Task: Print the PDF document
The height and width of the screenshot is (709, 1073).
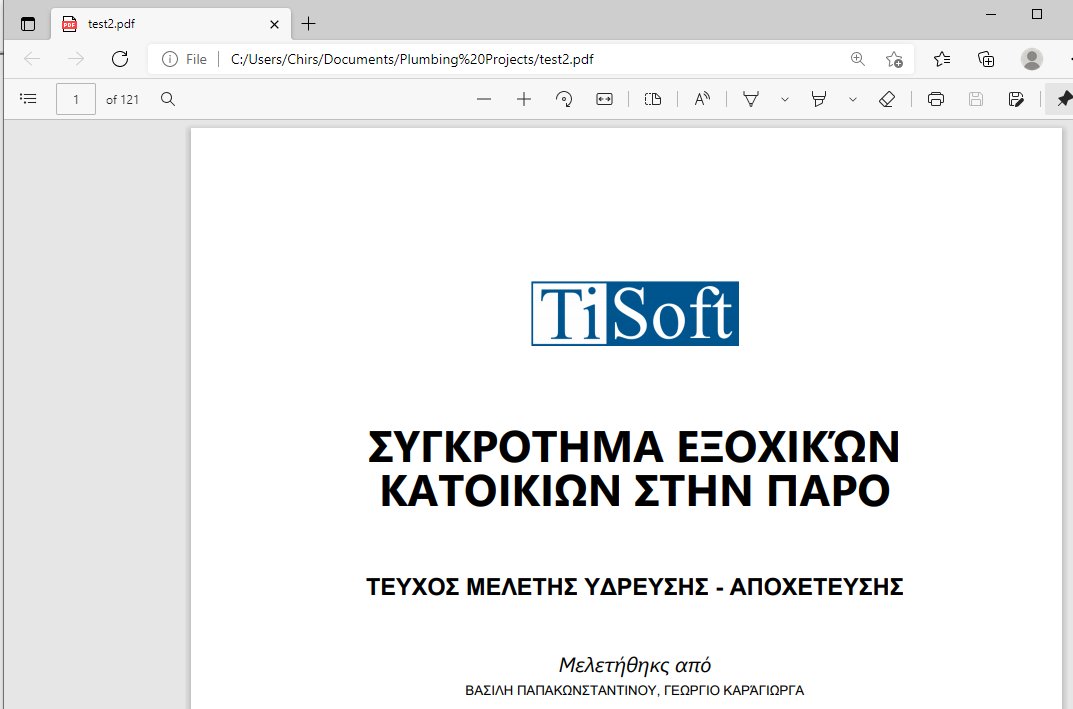Action: pyautogui.click(x=935, y=98)
